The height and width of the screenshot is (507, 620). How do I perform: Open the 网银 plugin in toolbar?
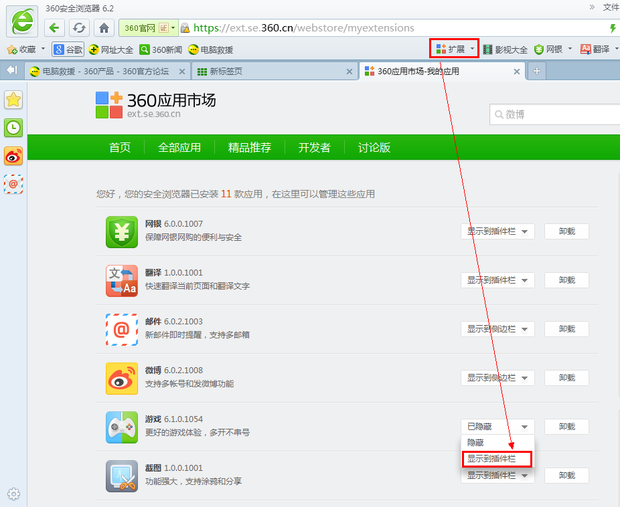[548, 49]
